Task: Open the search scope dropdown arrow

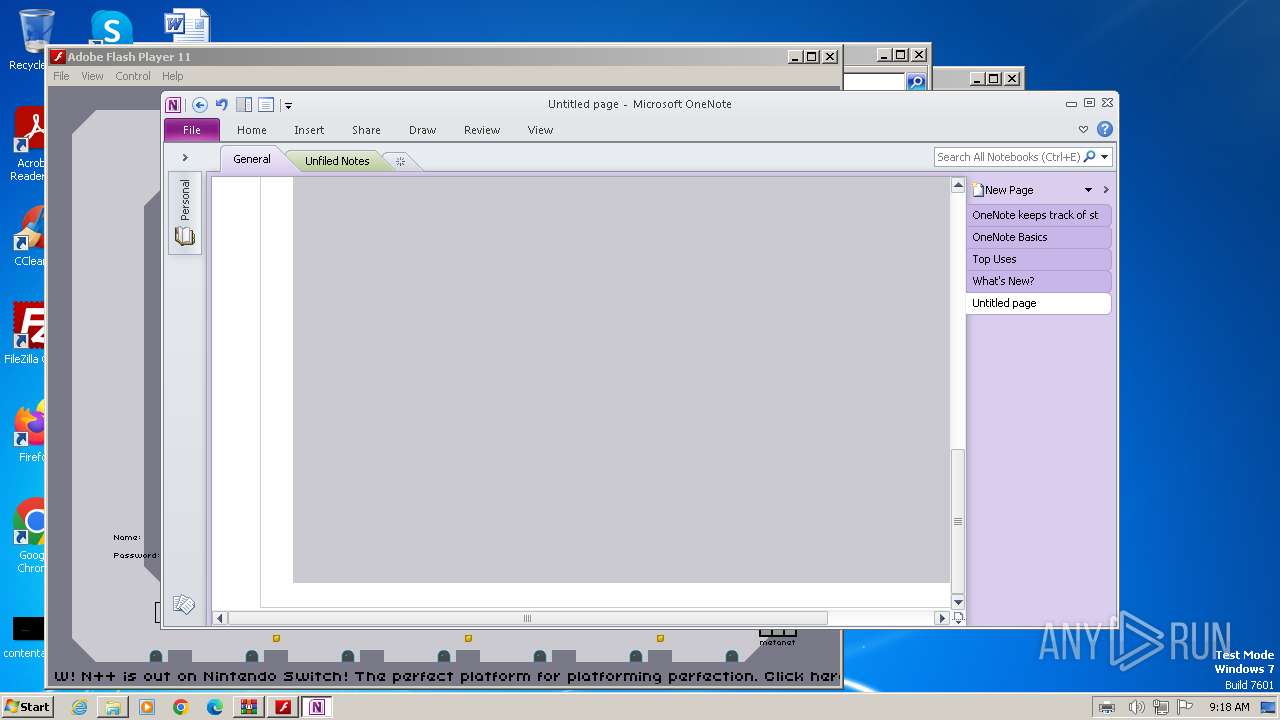Action: [x=1105, y=157]
